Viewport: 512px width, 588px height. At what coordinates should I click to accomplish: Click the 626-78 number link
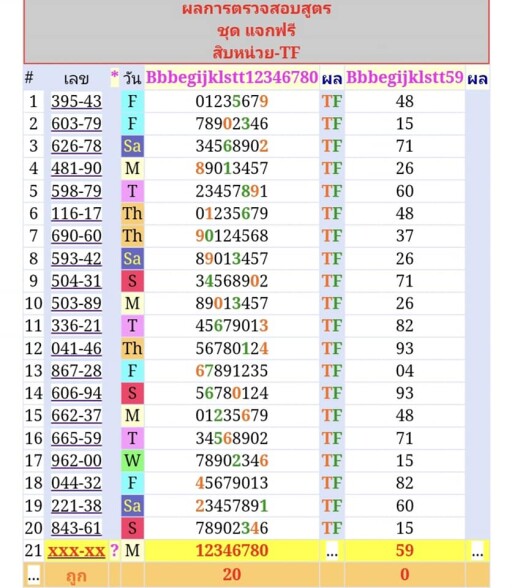point(76,146)
